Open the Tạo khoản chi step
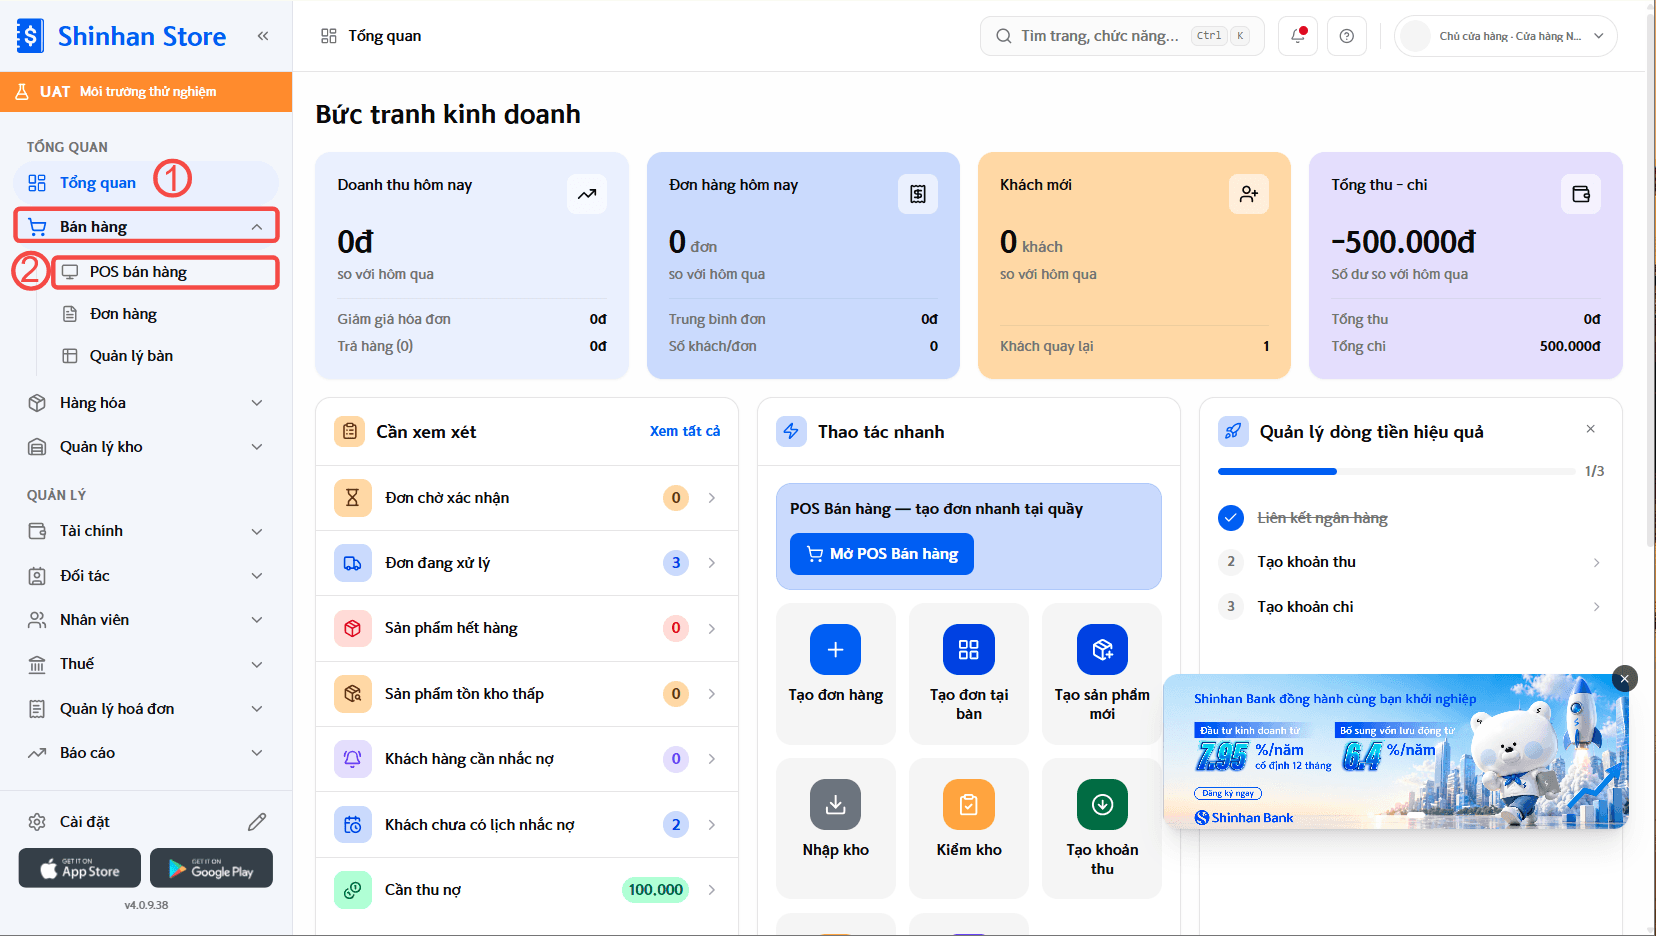 click(x=1411, y=607)
